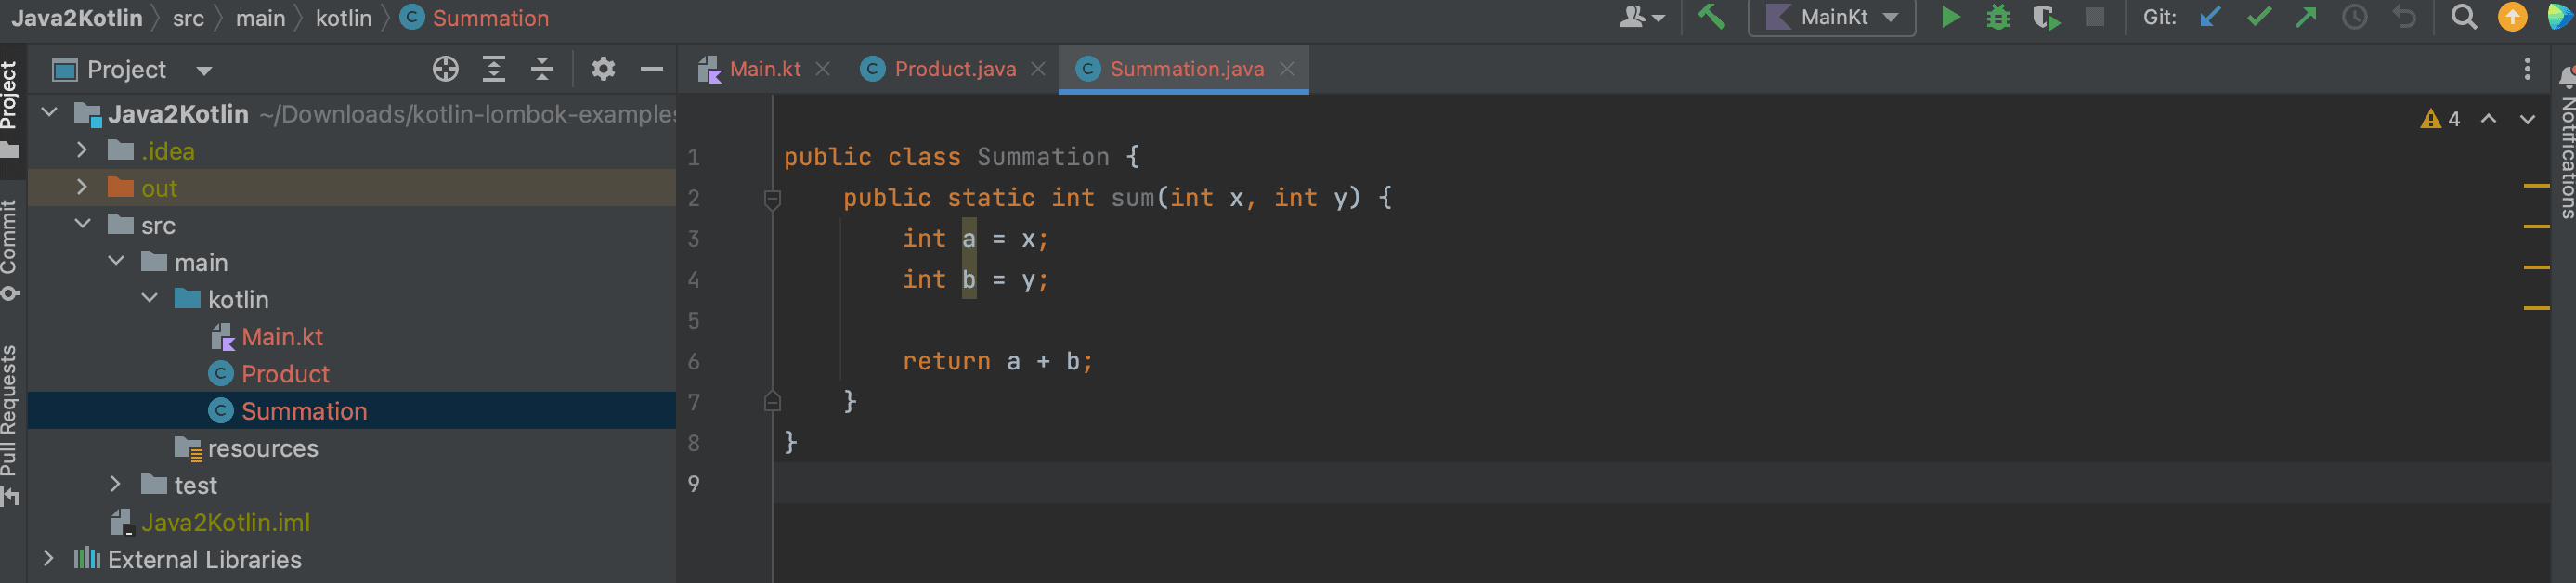The height and width of the screenshot is (583, 2576).
Task: Click kotlin breadcrumb in navigation bar
Action: [343, 18]
